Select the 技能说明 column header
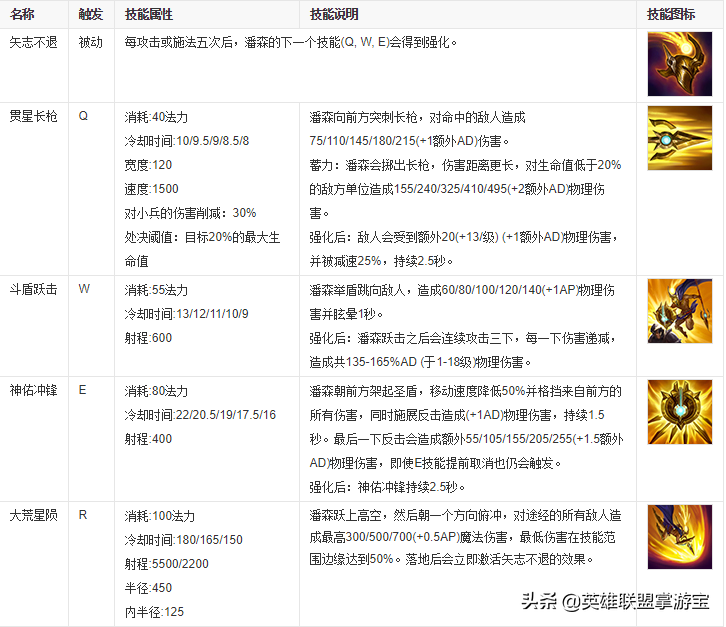Image resolution: width=726 pixels, height=627 pixels. point(335,15)
